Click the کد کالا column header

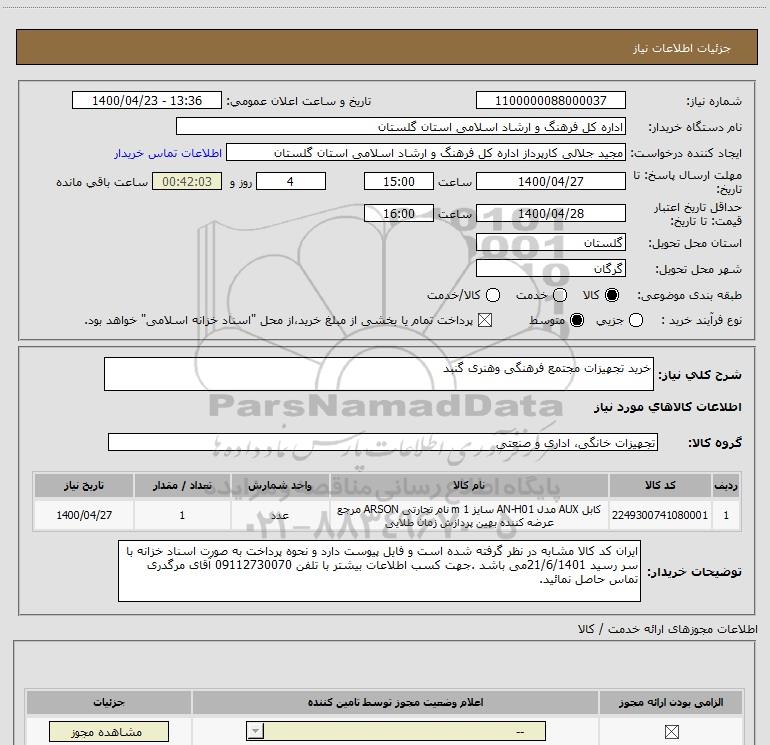click(660, 485)
